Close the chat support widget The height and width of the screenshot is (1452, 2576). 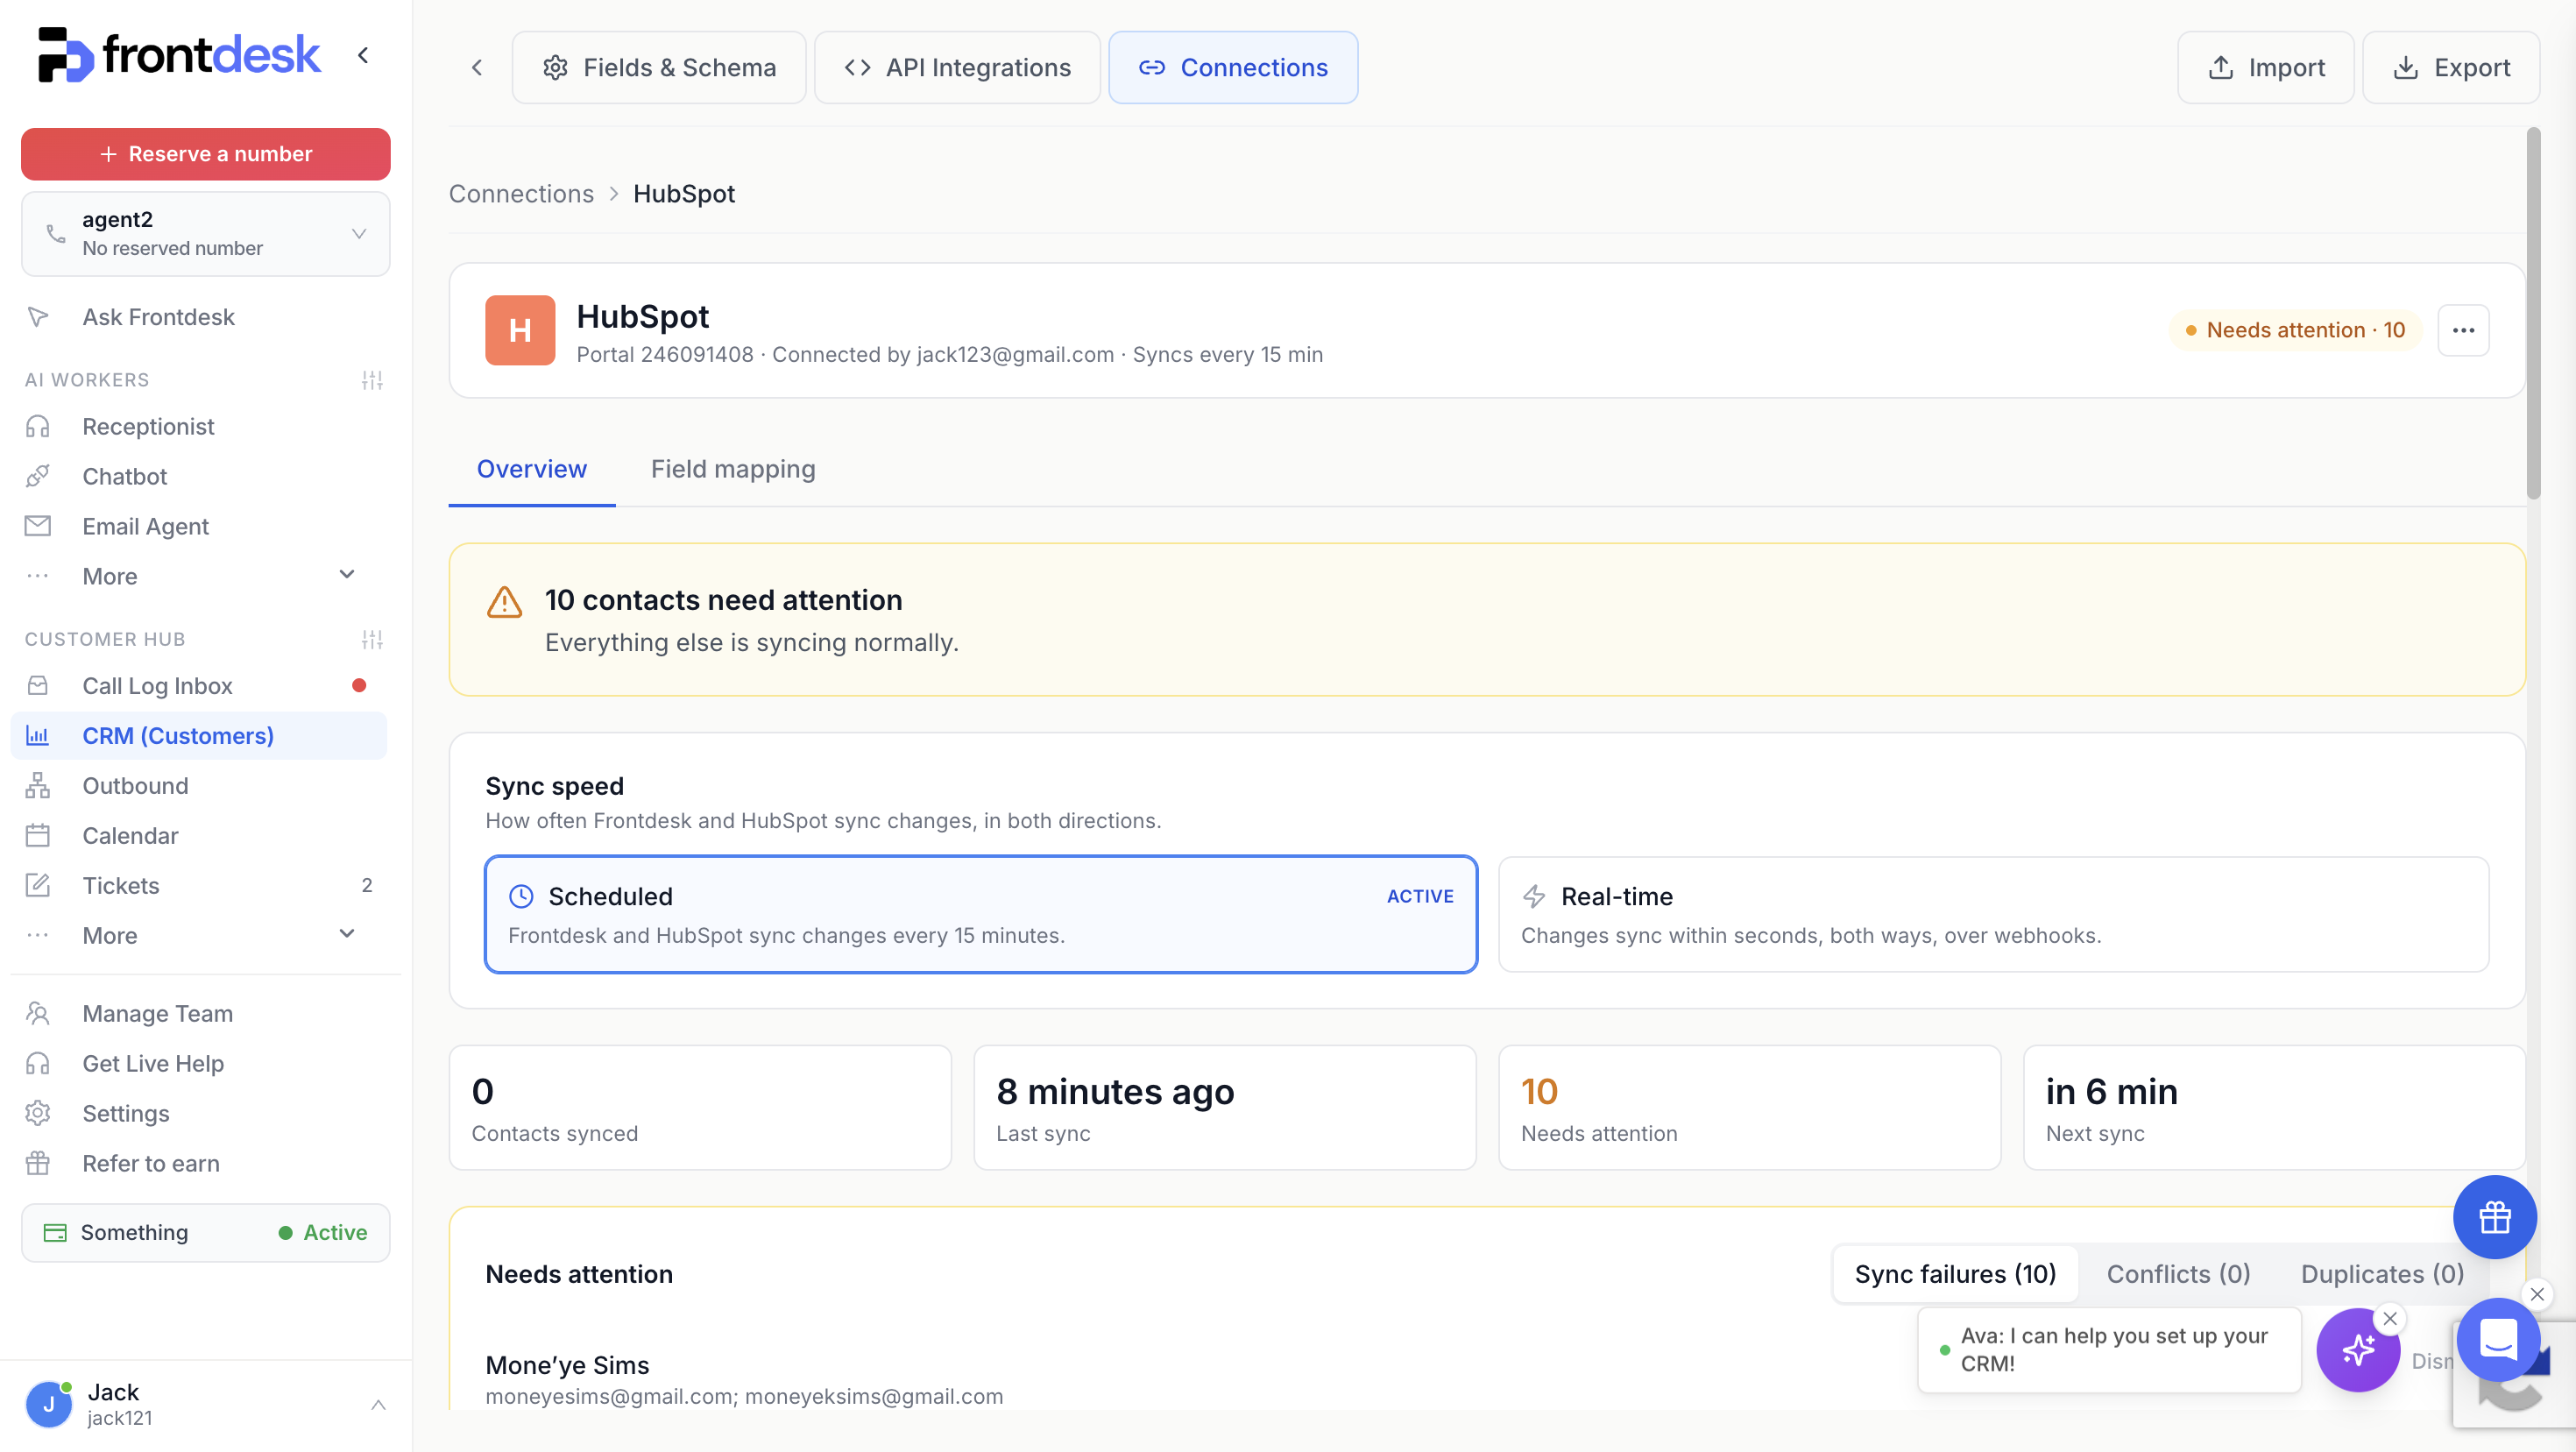coord(2537,1294)
